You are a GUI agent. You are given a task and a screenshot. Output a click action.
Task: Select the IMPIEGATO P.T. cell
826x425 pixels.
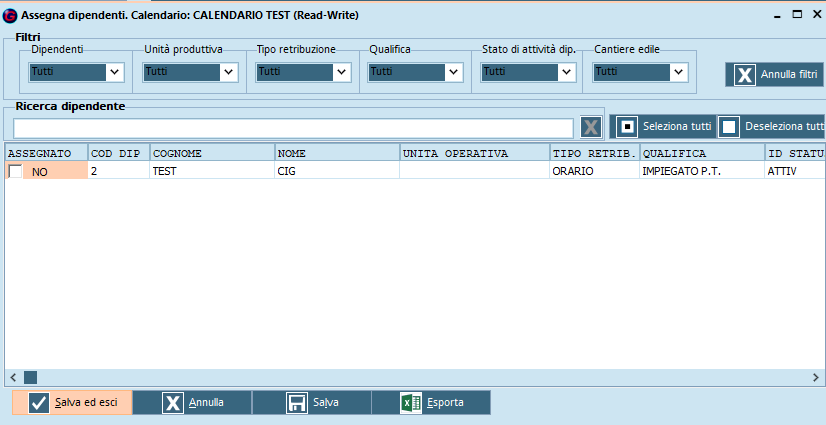coord(702,171)
